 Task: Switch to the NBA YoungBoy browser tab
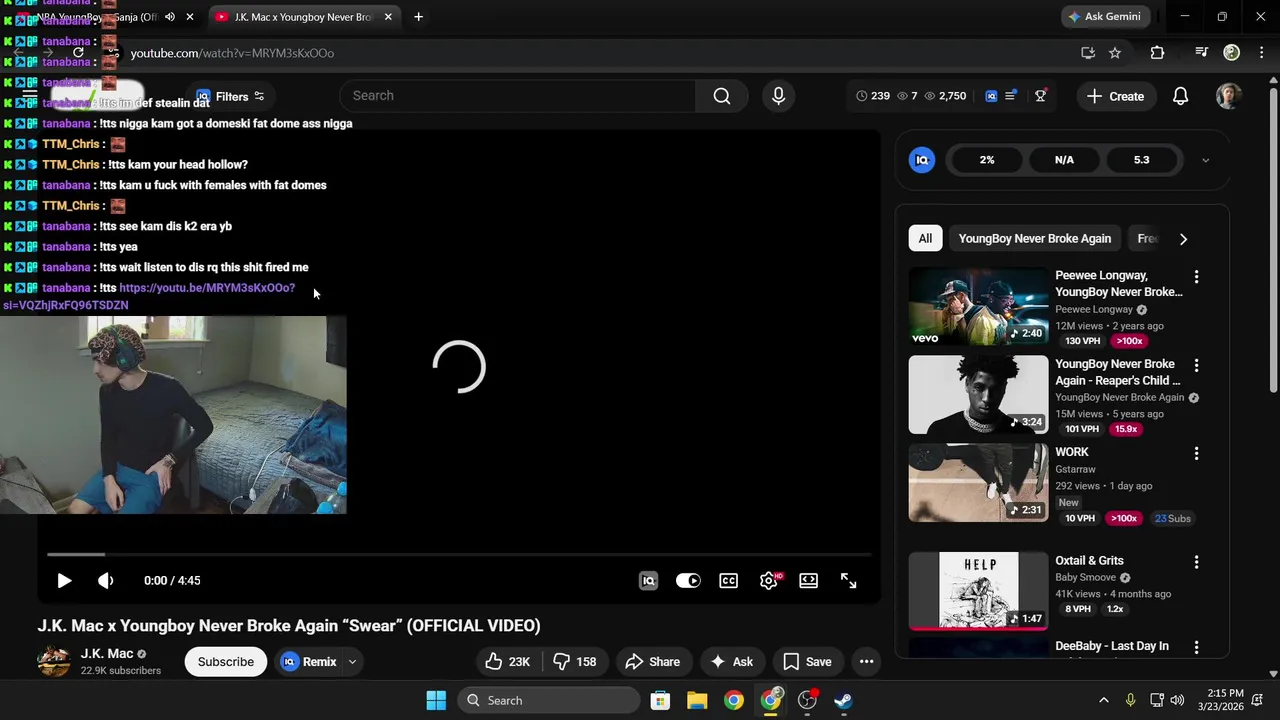coord(97,17)
